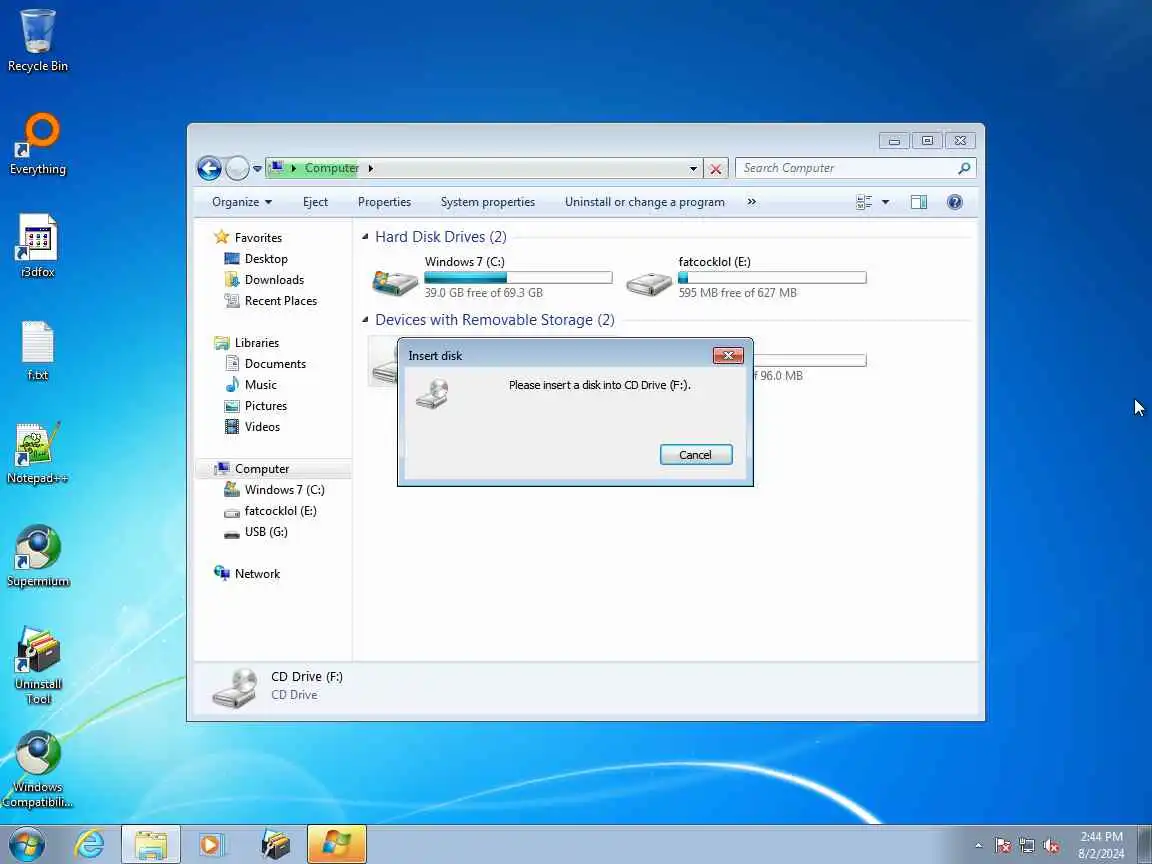Collapse the Hard Disk Drives group
The image size is (1152, 864).
365,237
